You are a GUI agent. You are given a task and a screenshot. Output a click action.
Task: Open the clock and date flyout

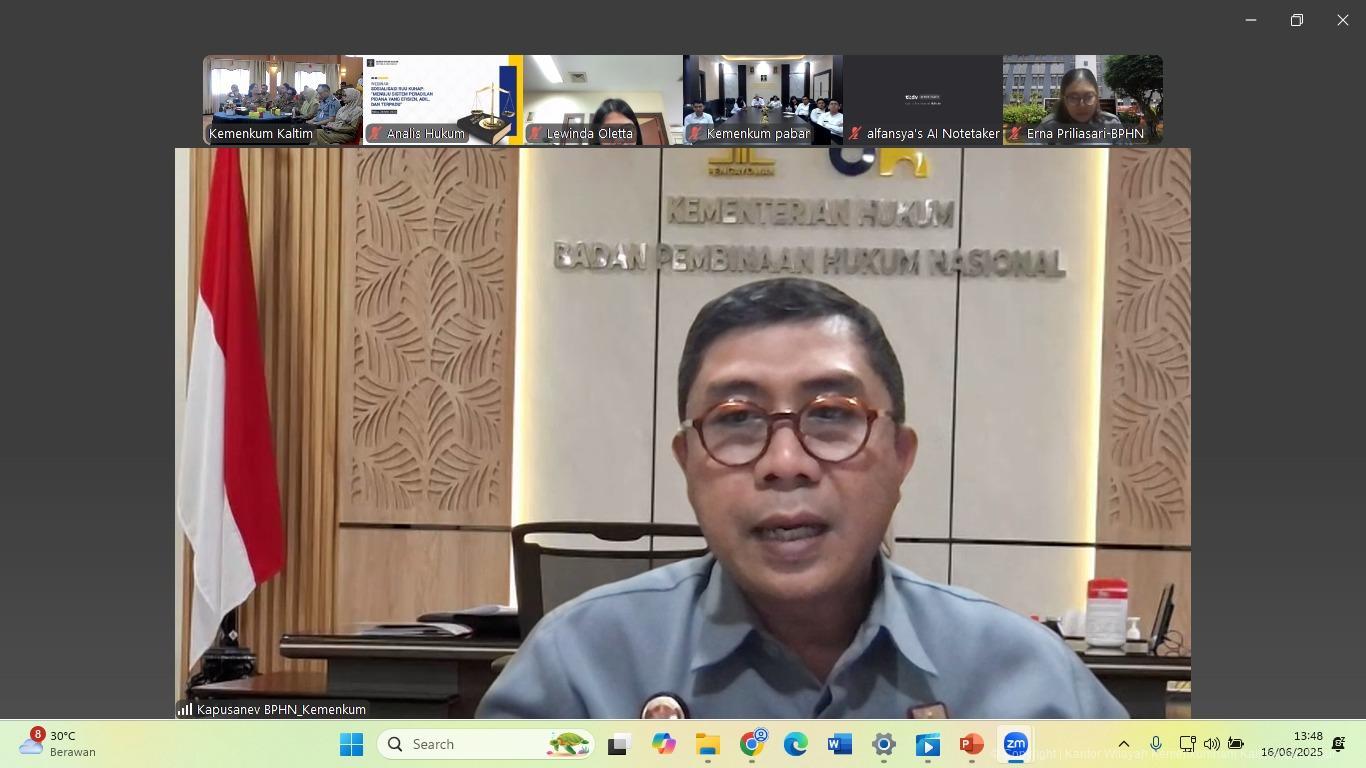tap(1291, 744)
